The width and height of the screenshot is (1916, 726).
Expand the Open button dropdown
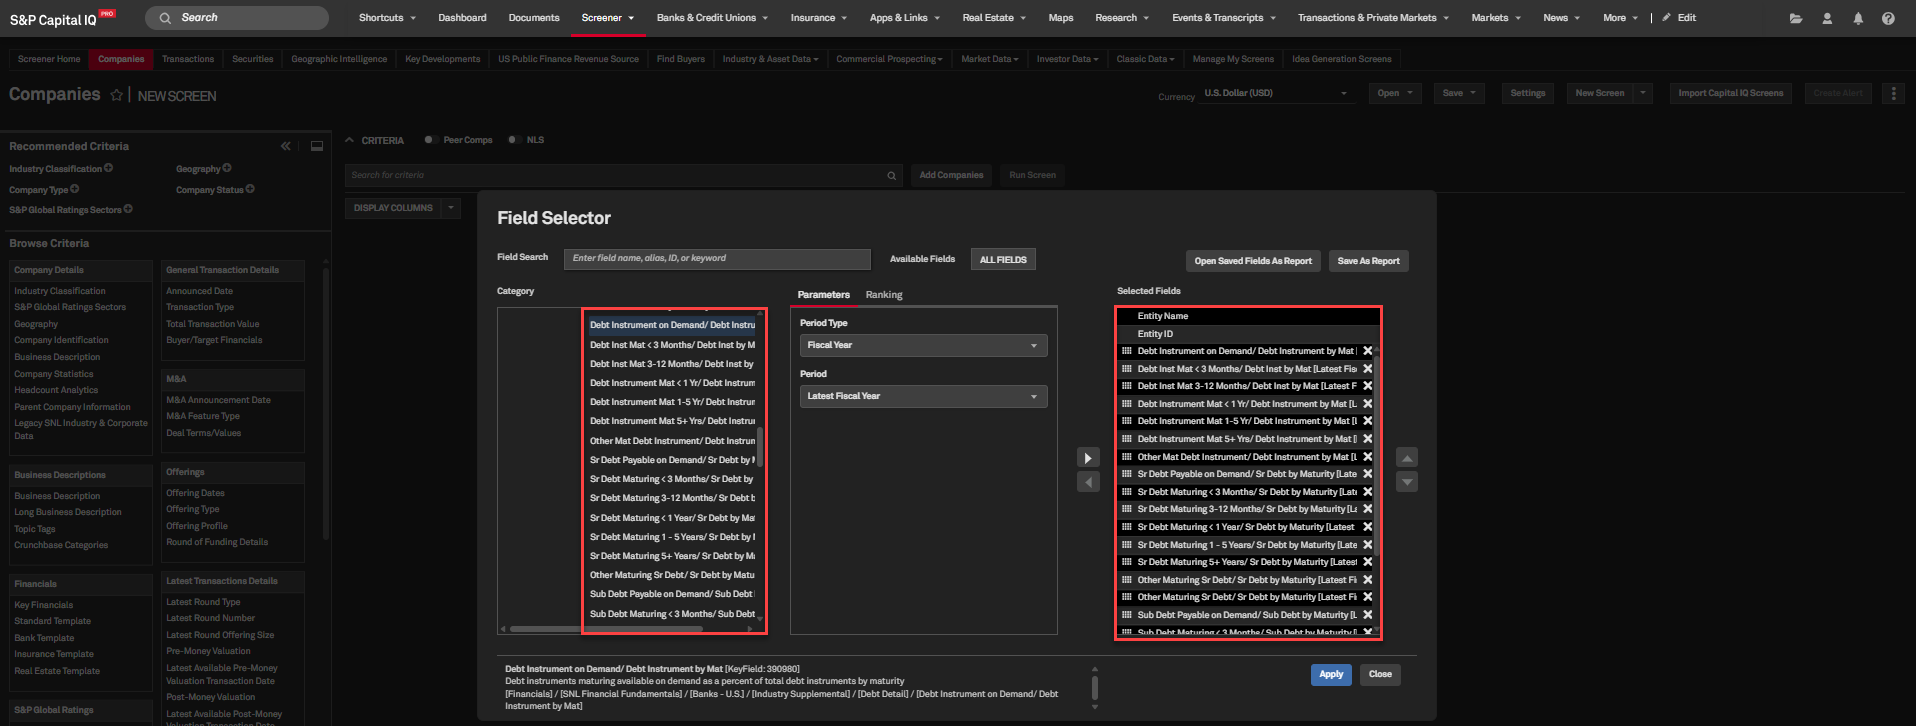pos(1410,93)
